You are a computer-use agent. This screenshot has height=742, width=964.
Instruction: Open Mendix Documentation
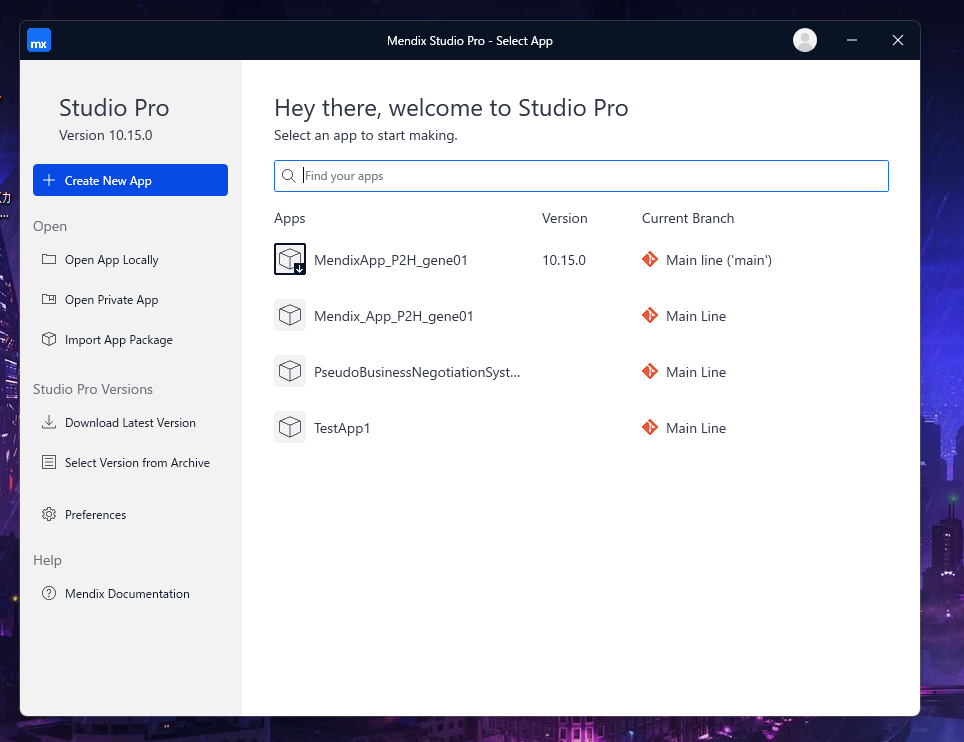126,593
